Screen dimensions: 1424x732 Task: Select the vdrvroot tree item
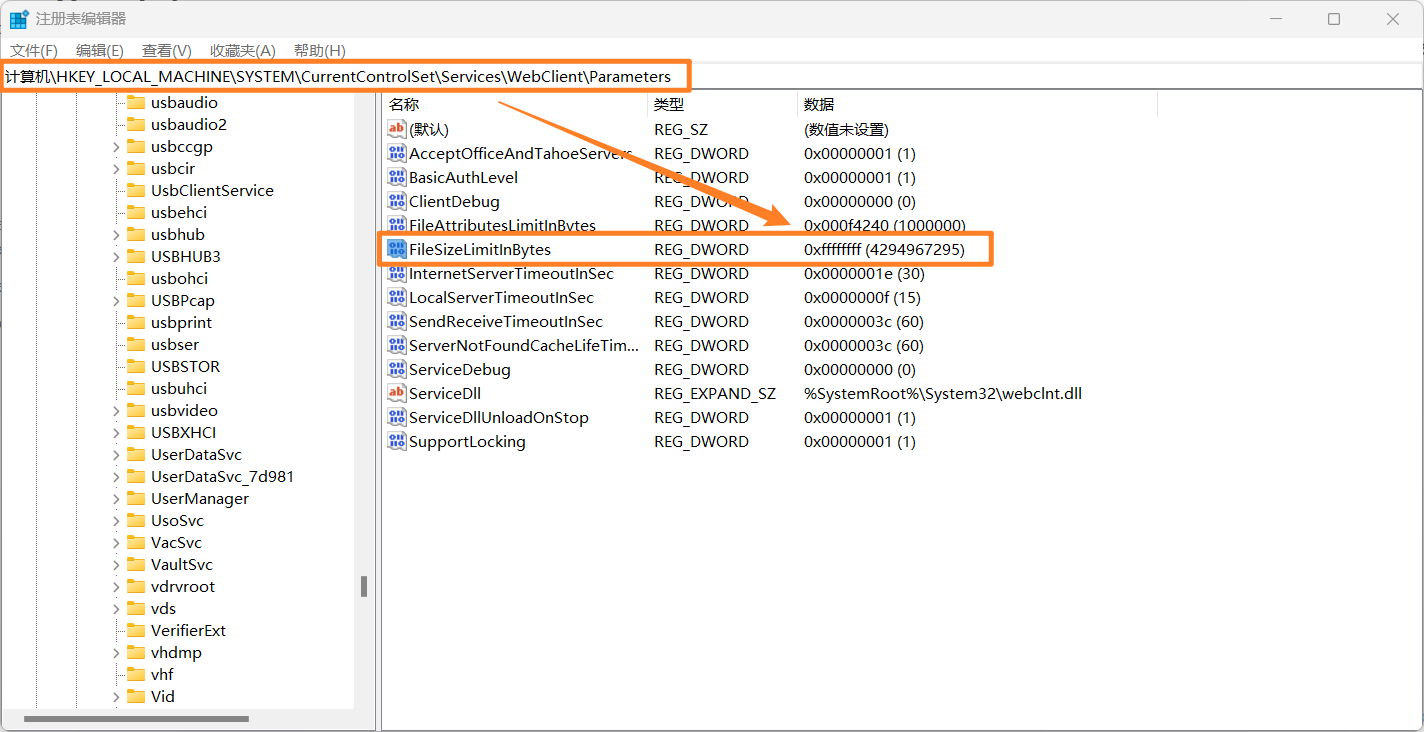click(183, 586)
